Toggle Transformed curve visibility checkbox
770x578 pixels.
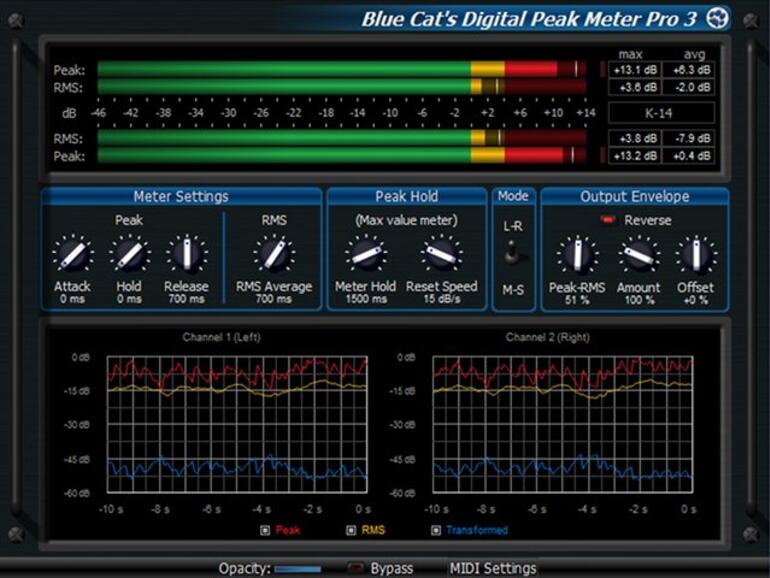[x=436, y=530]
